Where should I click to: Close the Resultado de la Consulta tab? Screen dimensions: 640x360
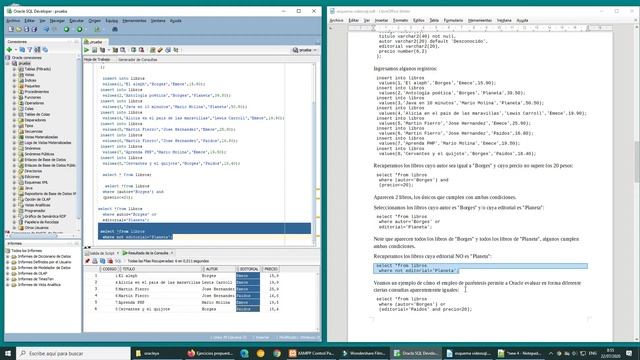172,253
